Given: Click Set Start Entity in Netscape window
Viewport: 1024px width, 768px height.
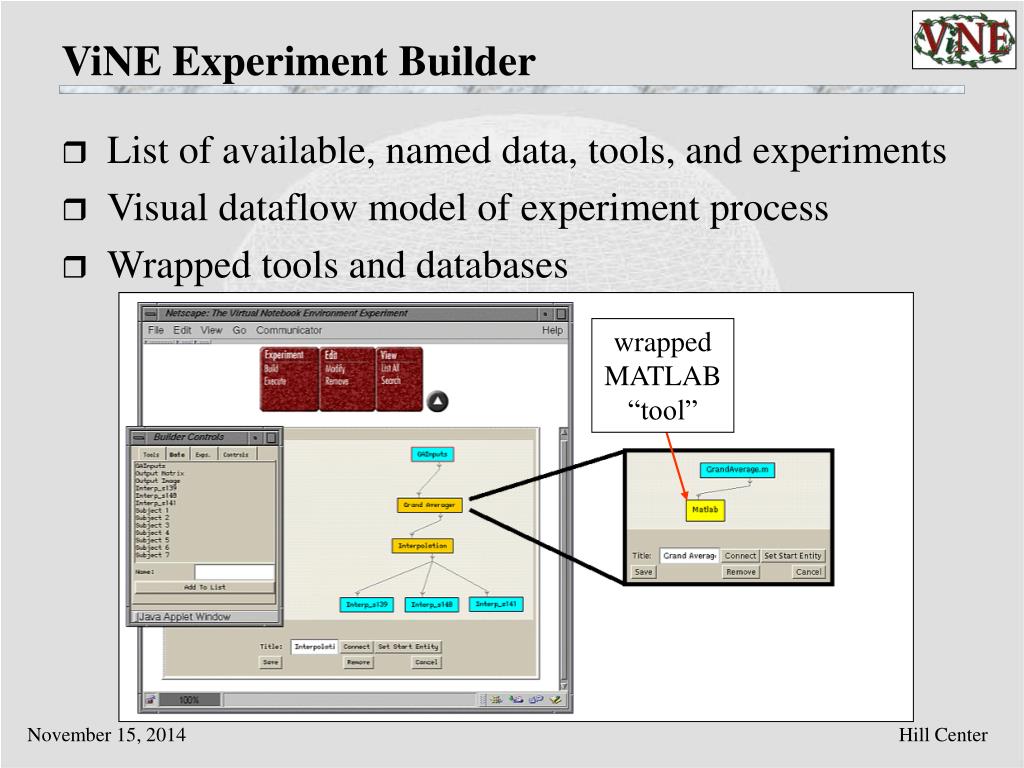Looking at the screenshot, I should click(x=408, y=647).
